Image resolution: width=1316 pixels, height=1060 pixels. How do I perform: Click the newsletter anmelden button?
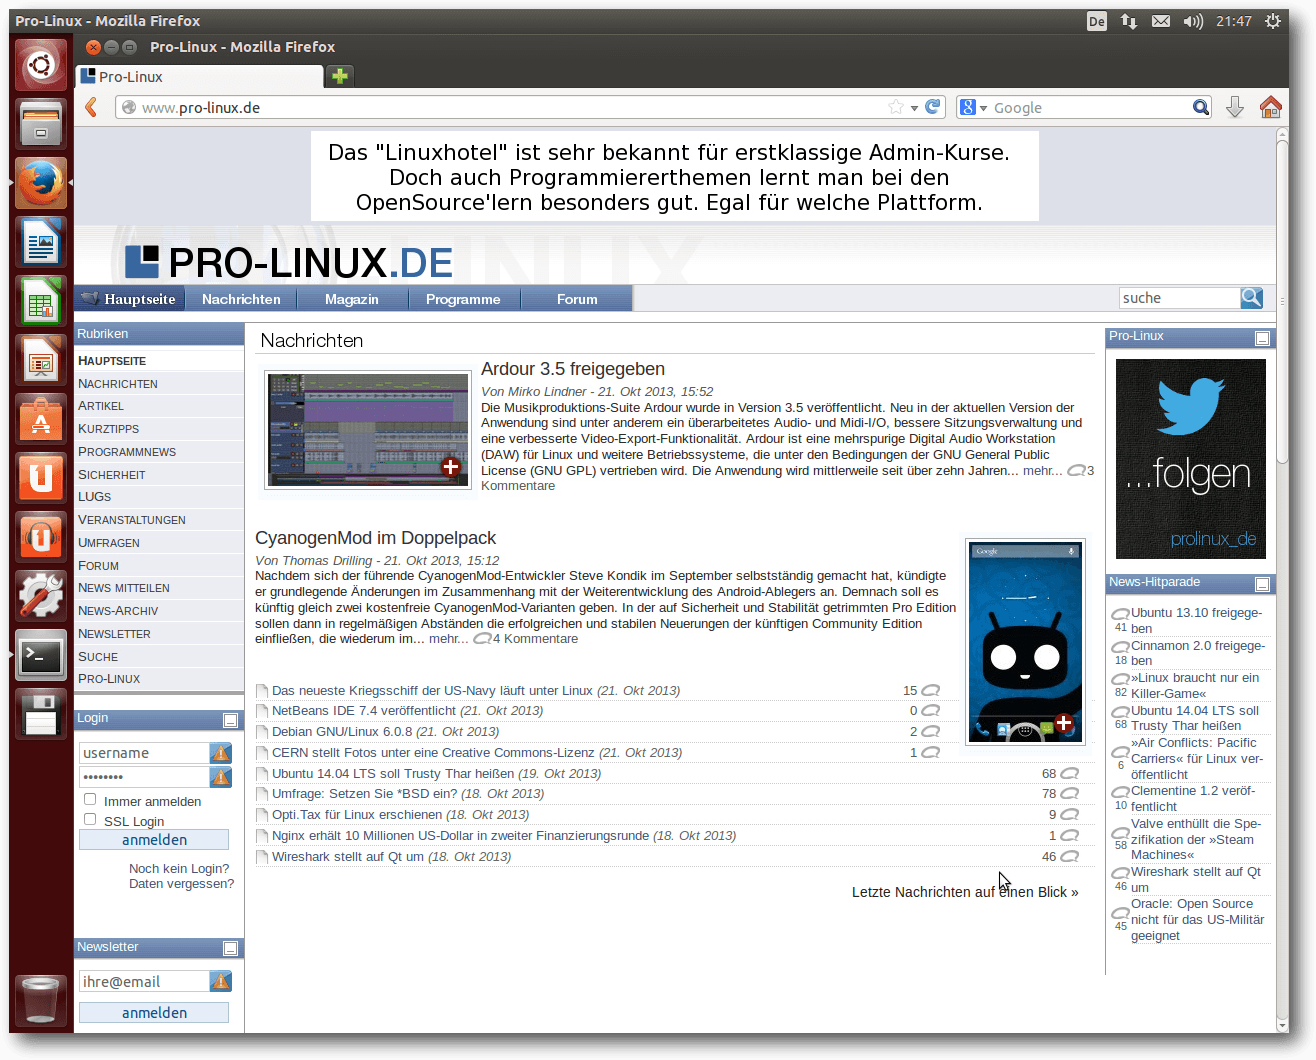(x=154, y=1013)
